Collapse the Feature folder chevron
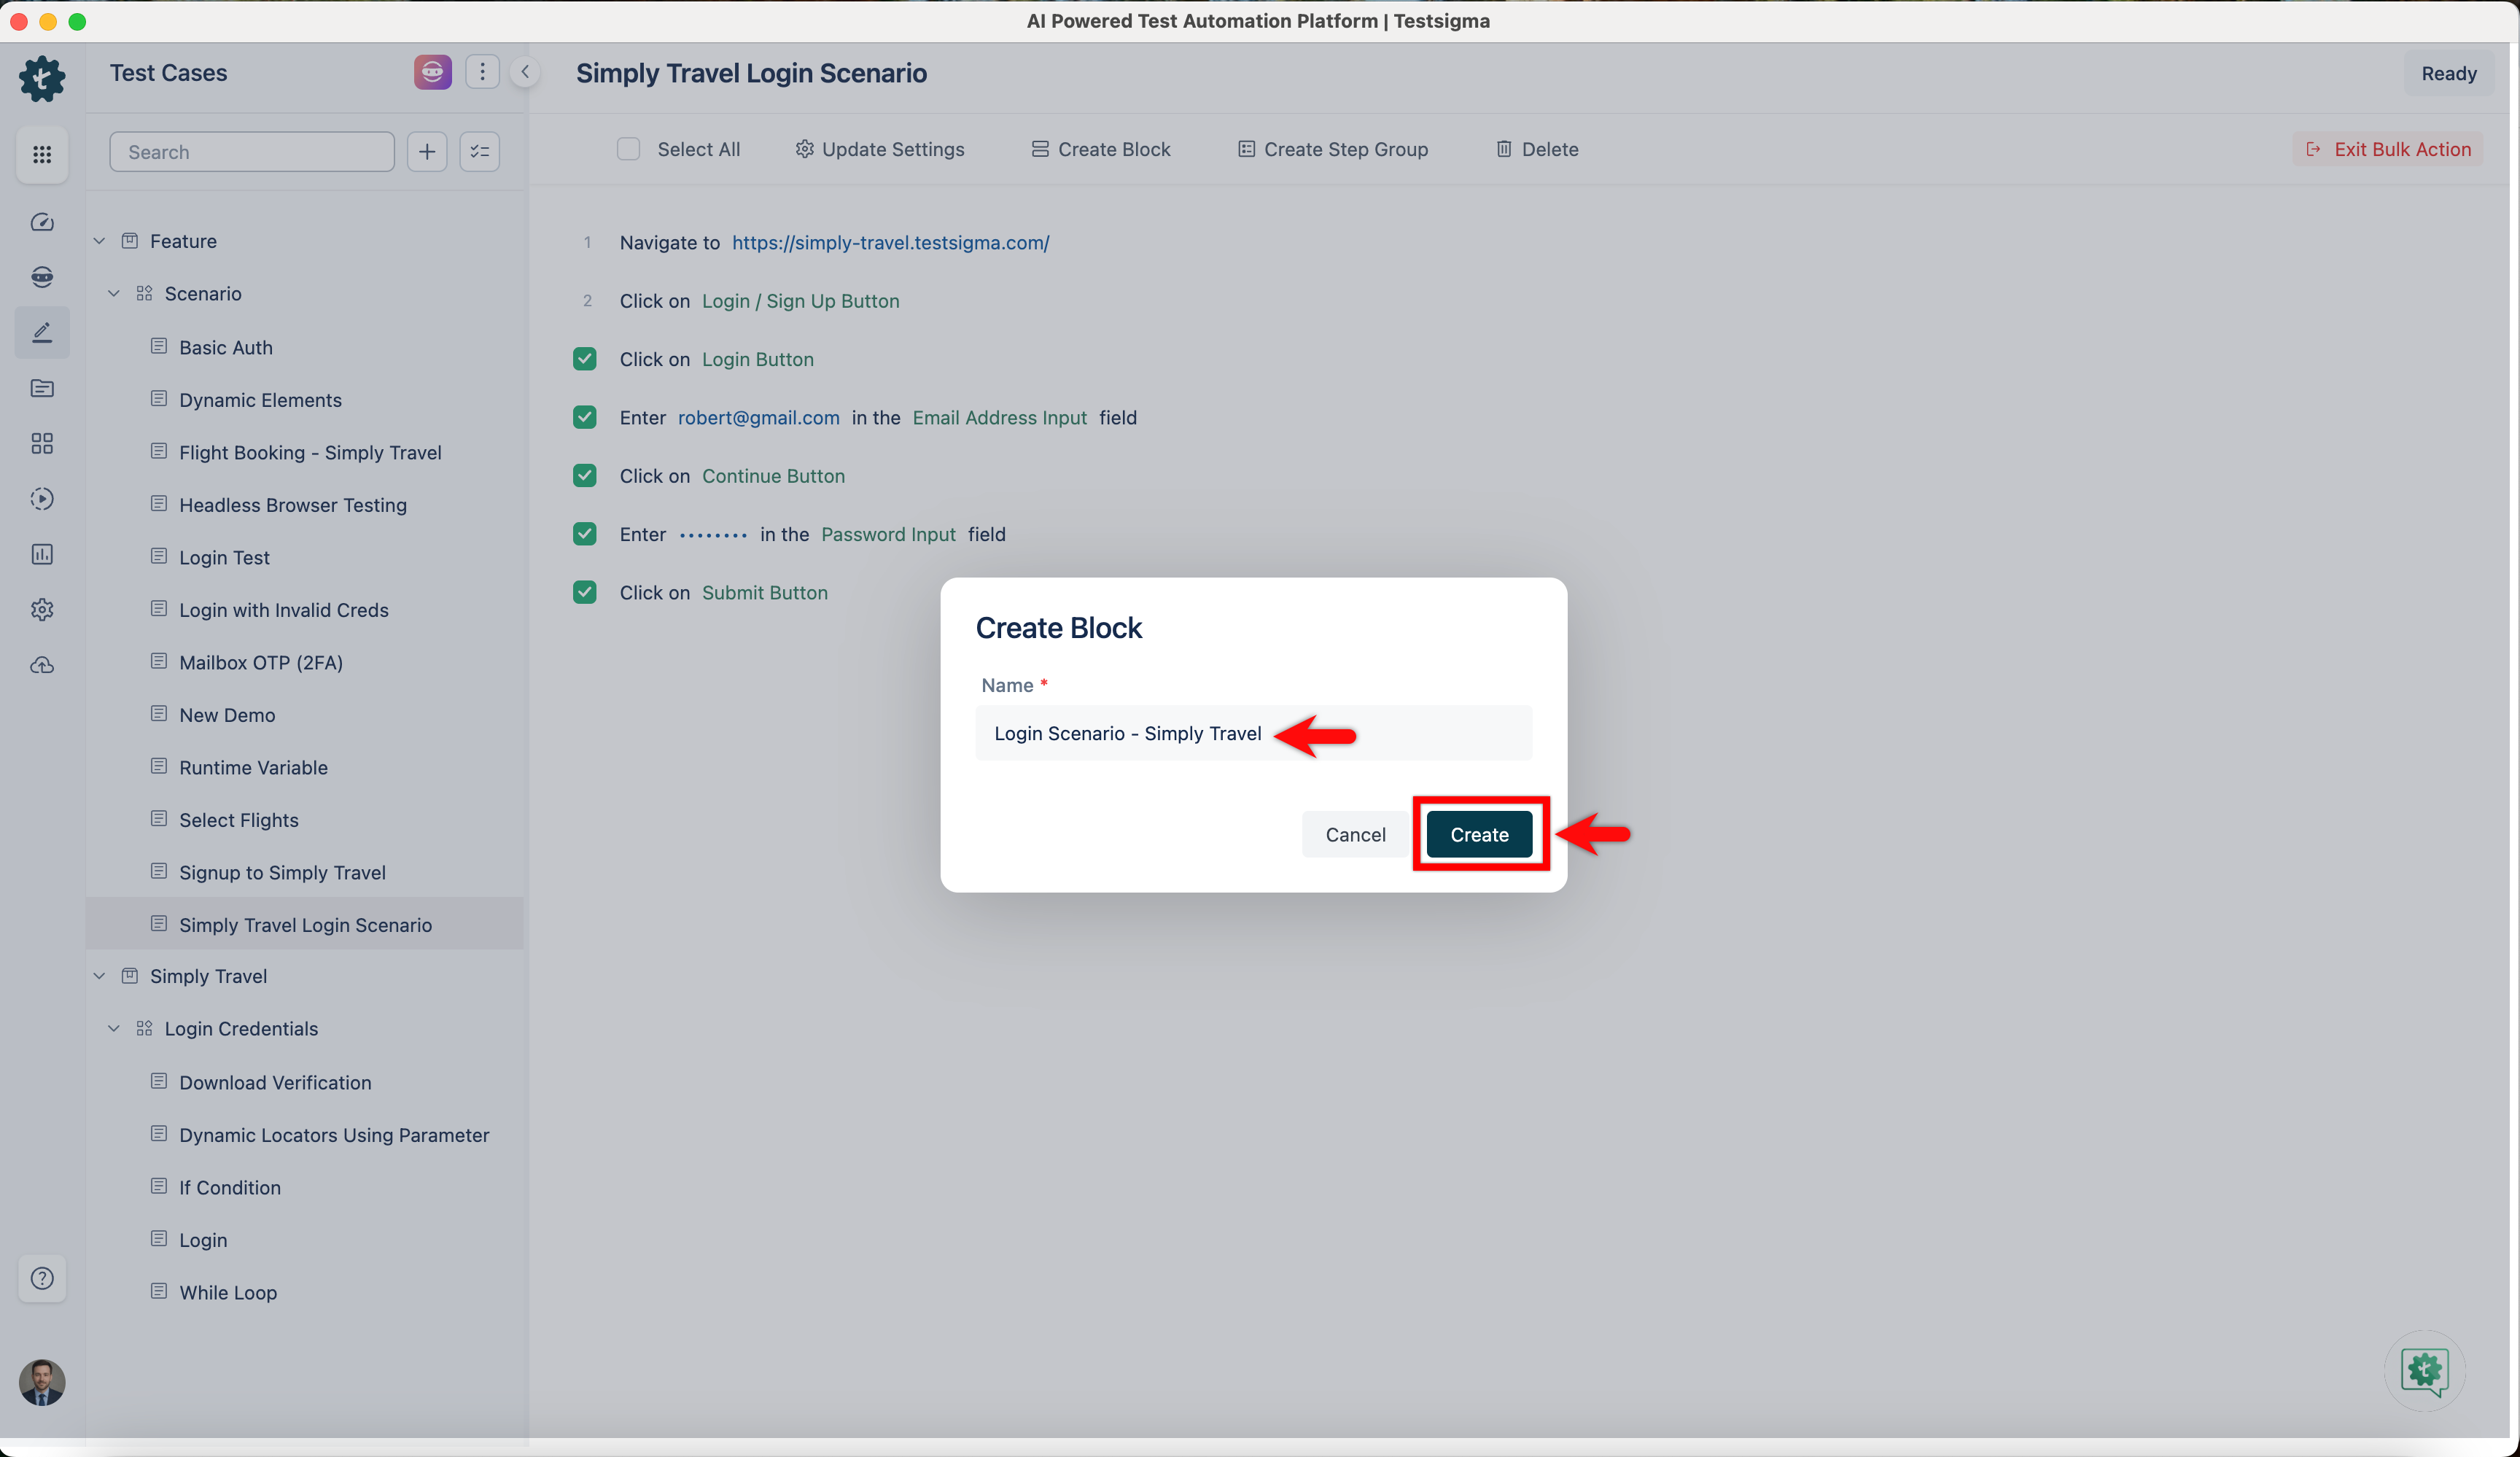This screenshot has height=1457, width=2520. pos(99,241)
